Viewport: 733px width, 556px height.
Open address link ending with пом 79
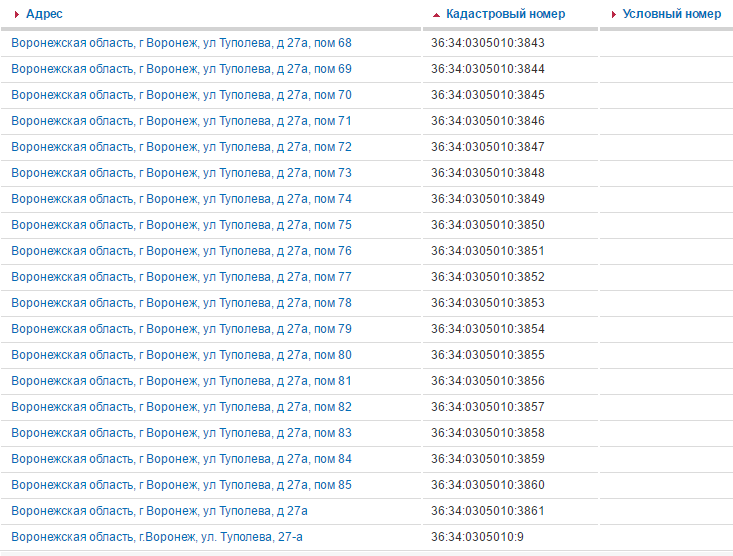pyautogui.click(x=181, y=329)
